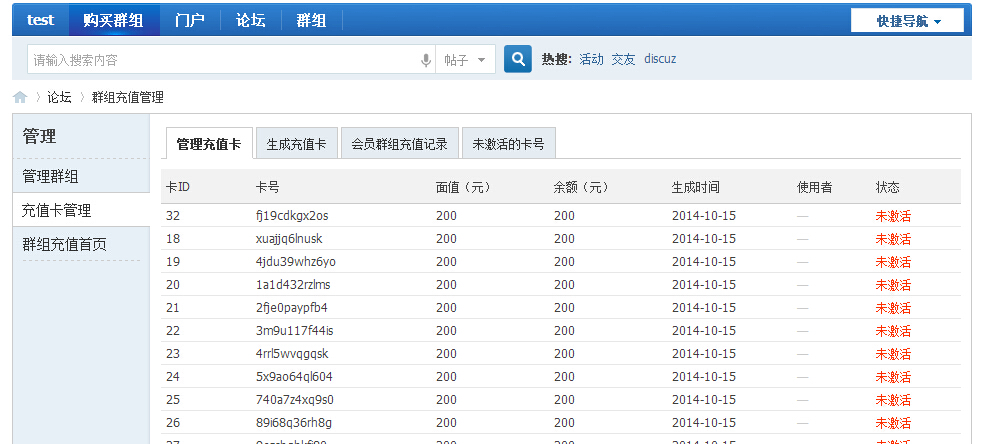Click the blue search magnifier button
The width and height of the screenshot is (986, 444).
pos(518,59)
